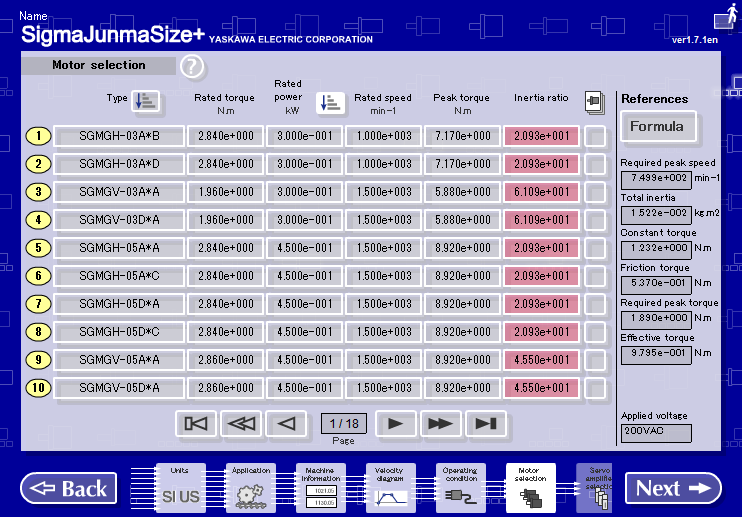Tick the checkbox for SGMGH-03A*B
742x517 pixels.
coord(595,136)
